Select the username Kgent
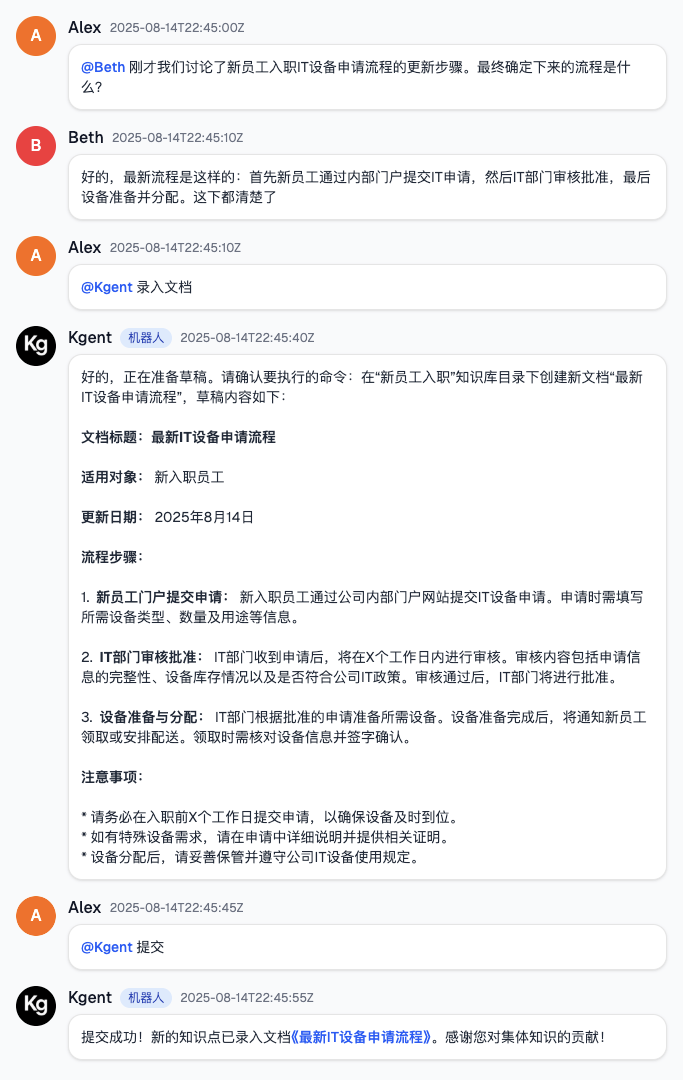 91,337
